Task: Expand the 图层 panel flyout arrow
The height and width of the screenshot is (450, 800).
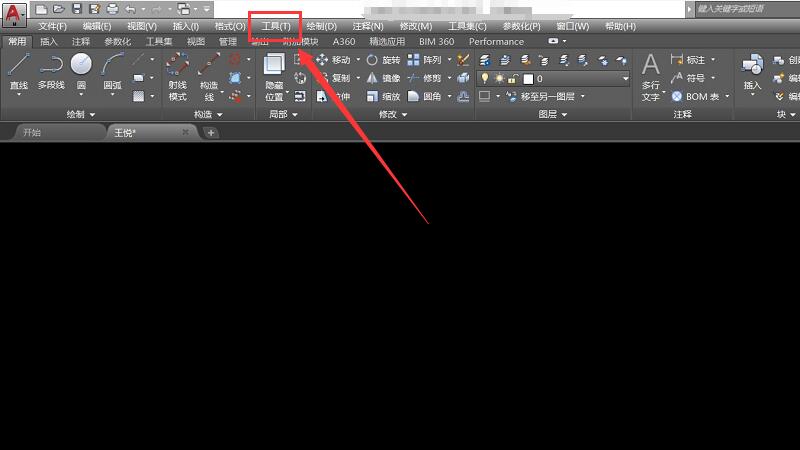Action: (x=564, y=115)
